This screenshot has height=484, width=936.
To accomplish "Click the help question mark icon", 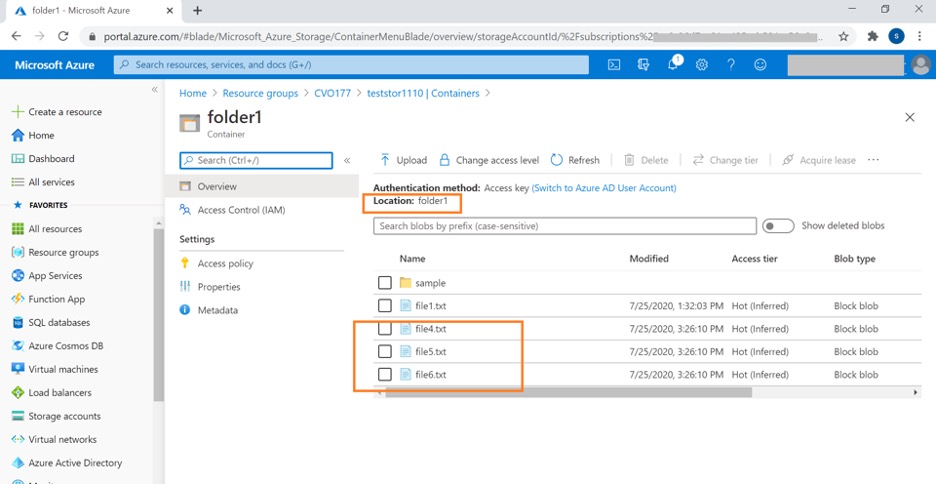I will [731, 65].
